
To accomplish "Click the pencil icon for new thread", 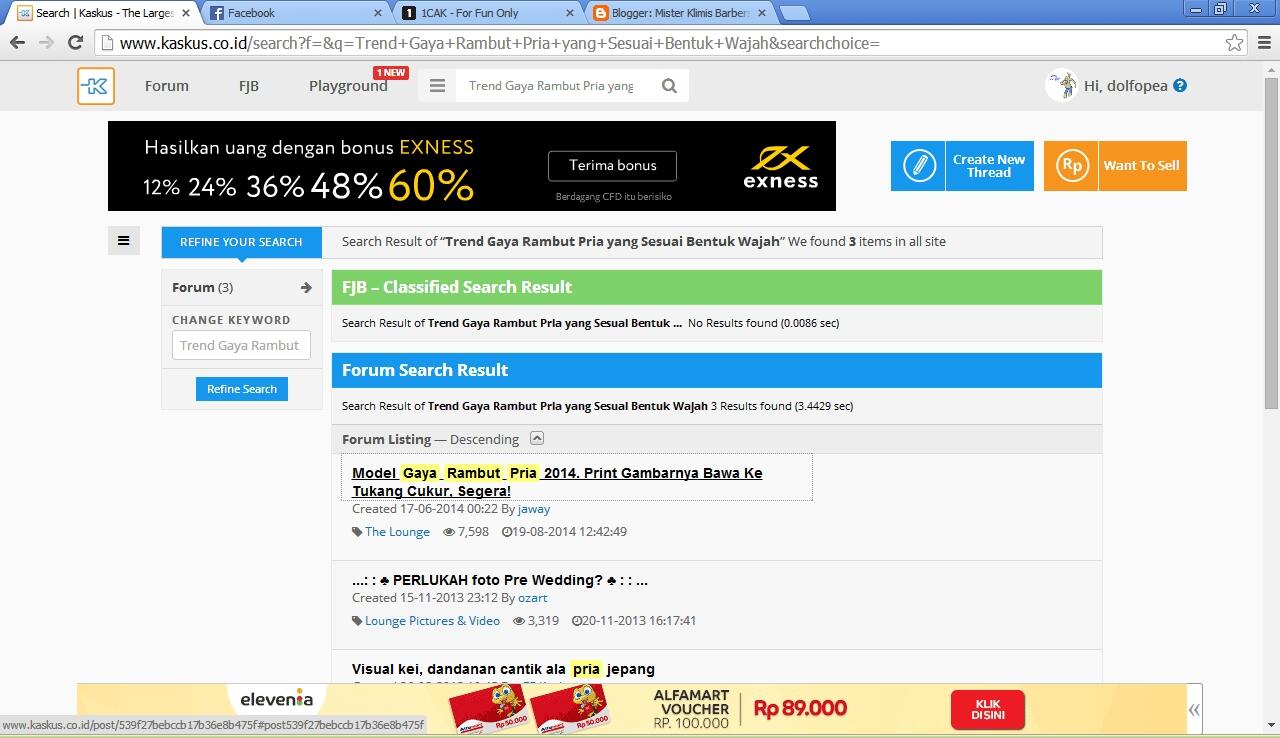I will (918, 166).
